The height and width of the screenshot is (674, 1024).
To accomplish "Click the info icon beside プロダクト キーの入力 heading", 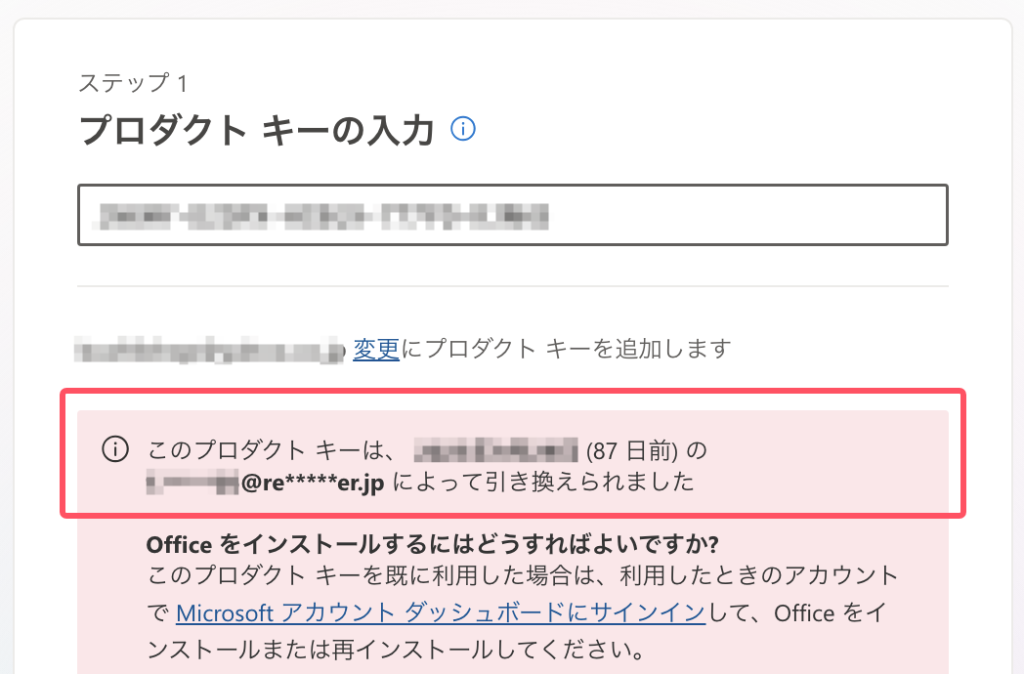I will coord(463,130).
